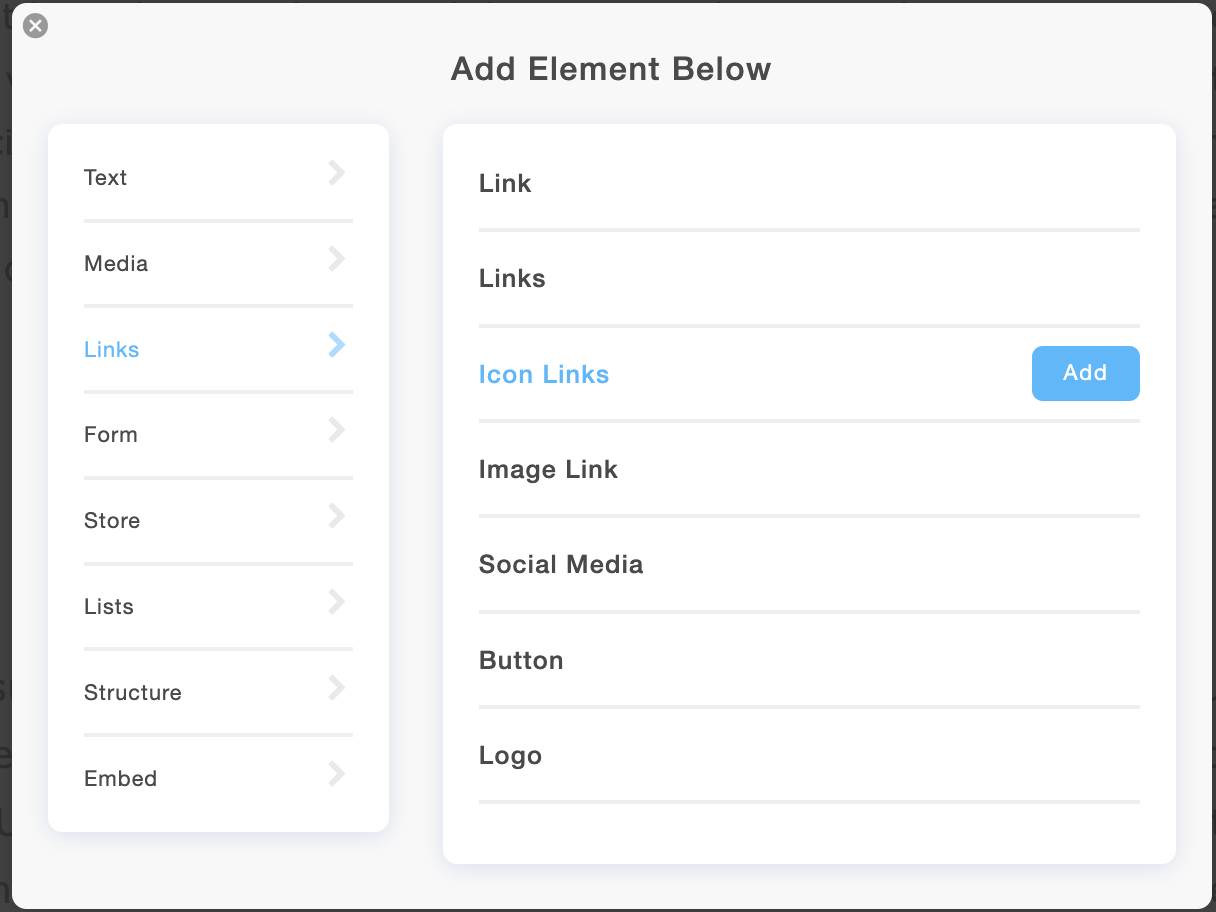The image size is (1216, 912).
Task: Select the Logo element
Action: (x=510, y=755)
